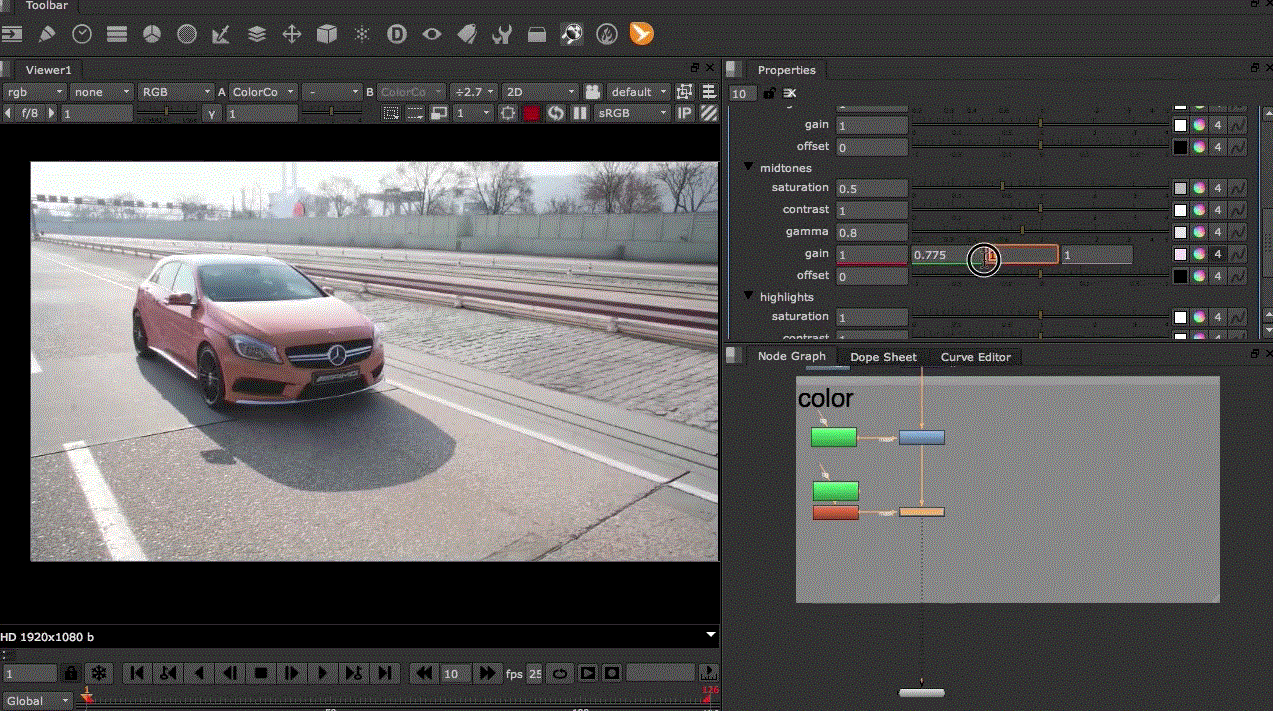The image size is (1273, 711).
Task: Open the Draw nodes pen icon
Action: 47,34
